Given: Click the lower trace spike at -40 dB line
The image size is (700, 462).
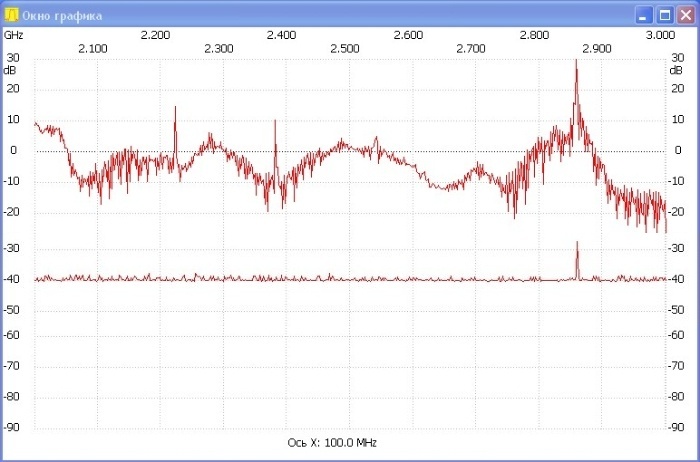Looking at the screenshot, I should (577, 260).
